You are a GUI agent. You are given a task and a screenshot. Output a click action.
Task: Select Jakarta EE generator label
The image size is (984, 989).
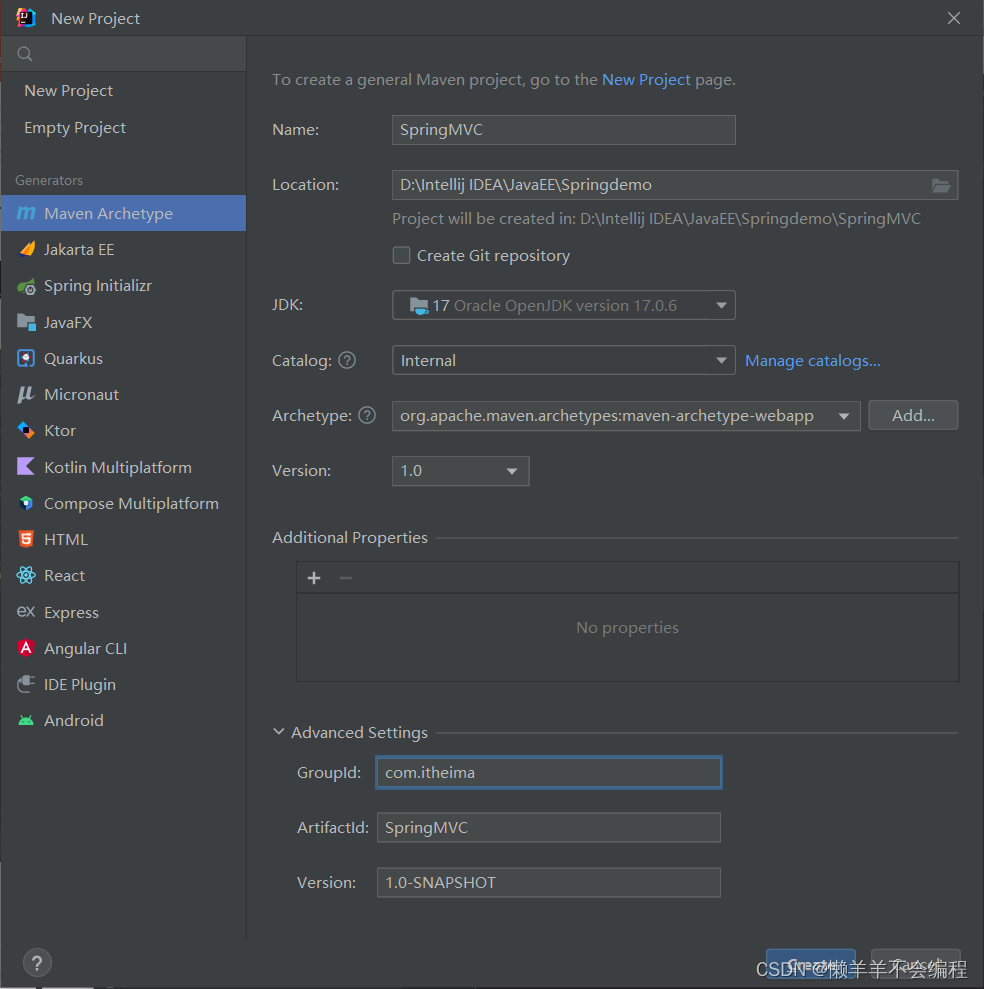pos(79,250)
